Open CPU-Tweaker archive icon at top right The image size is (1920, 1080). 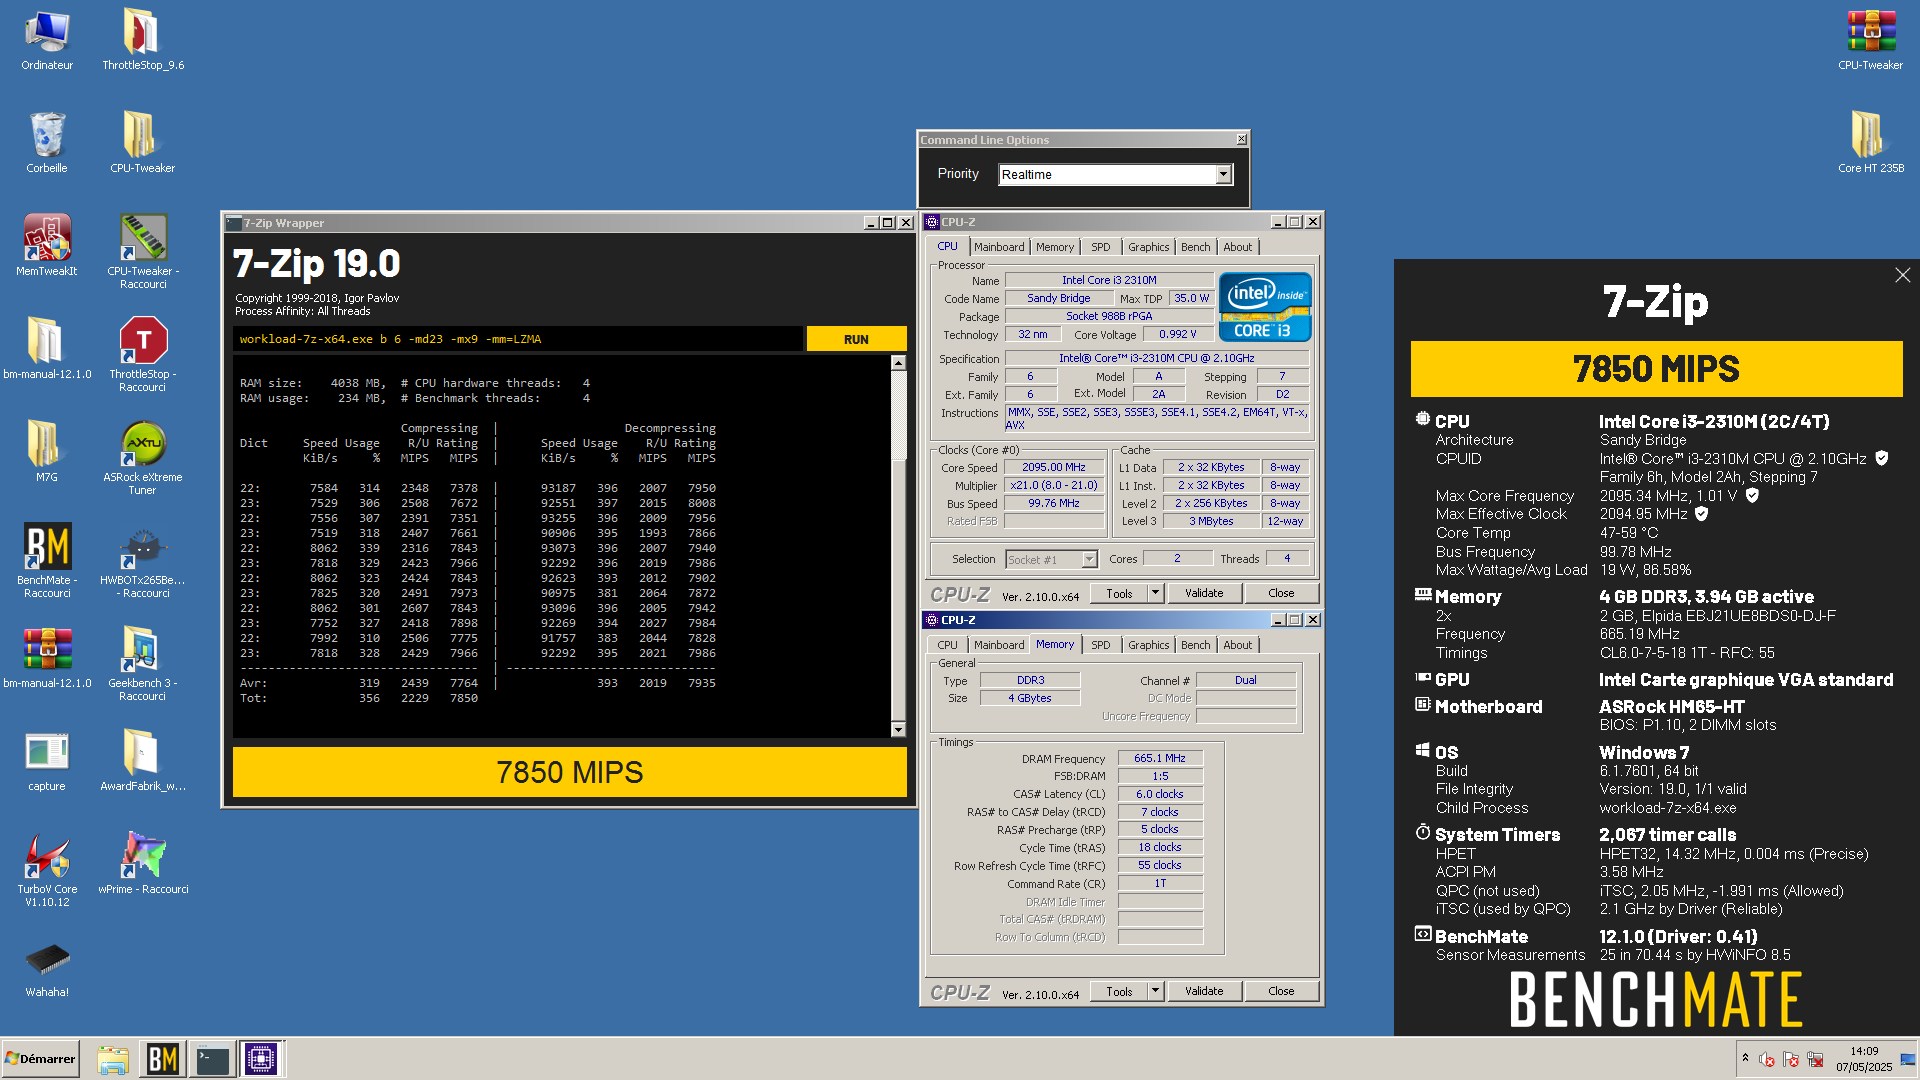[x=1870, y=40]
